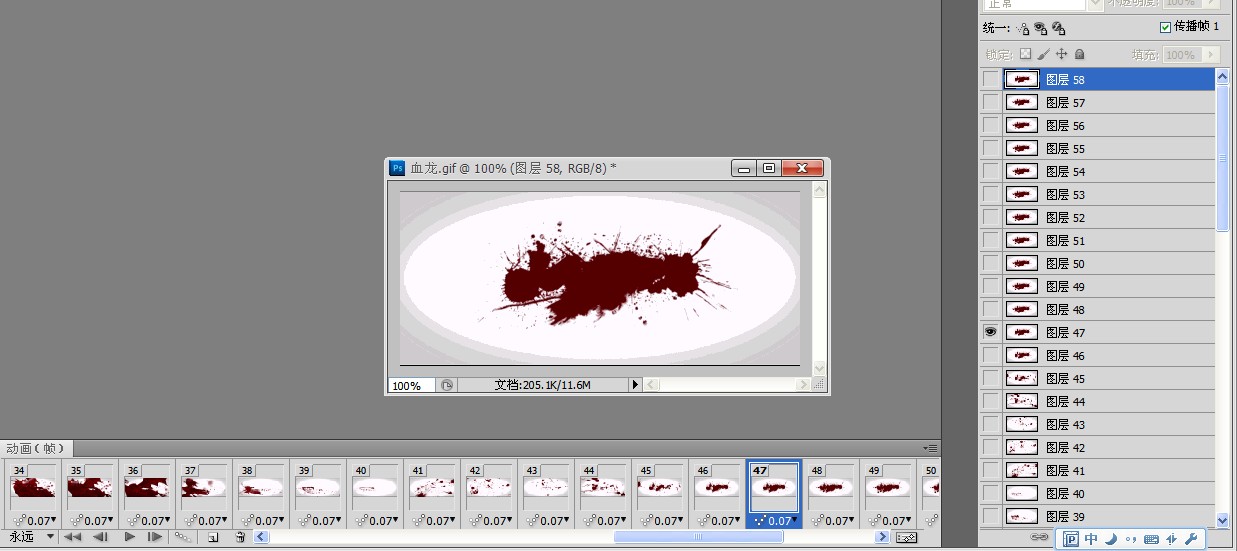This screenshot has width=1237, height=551.
Task: Click the unify layer style icon
Action: [x=1059, y=28]
